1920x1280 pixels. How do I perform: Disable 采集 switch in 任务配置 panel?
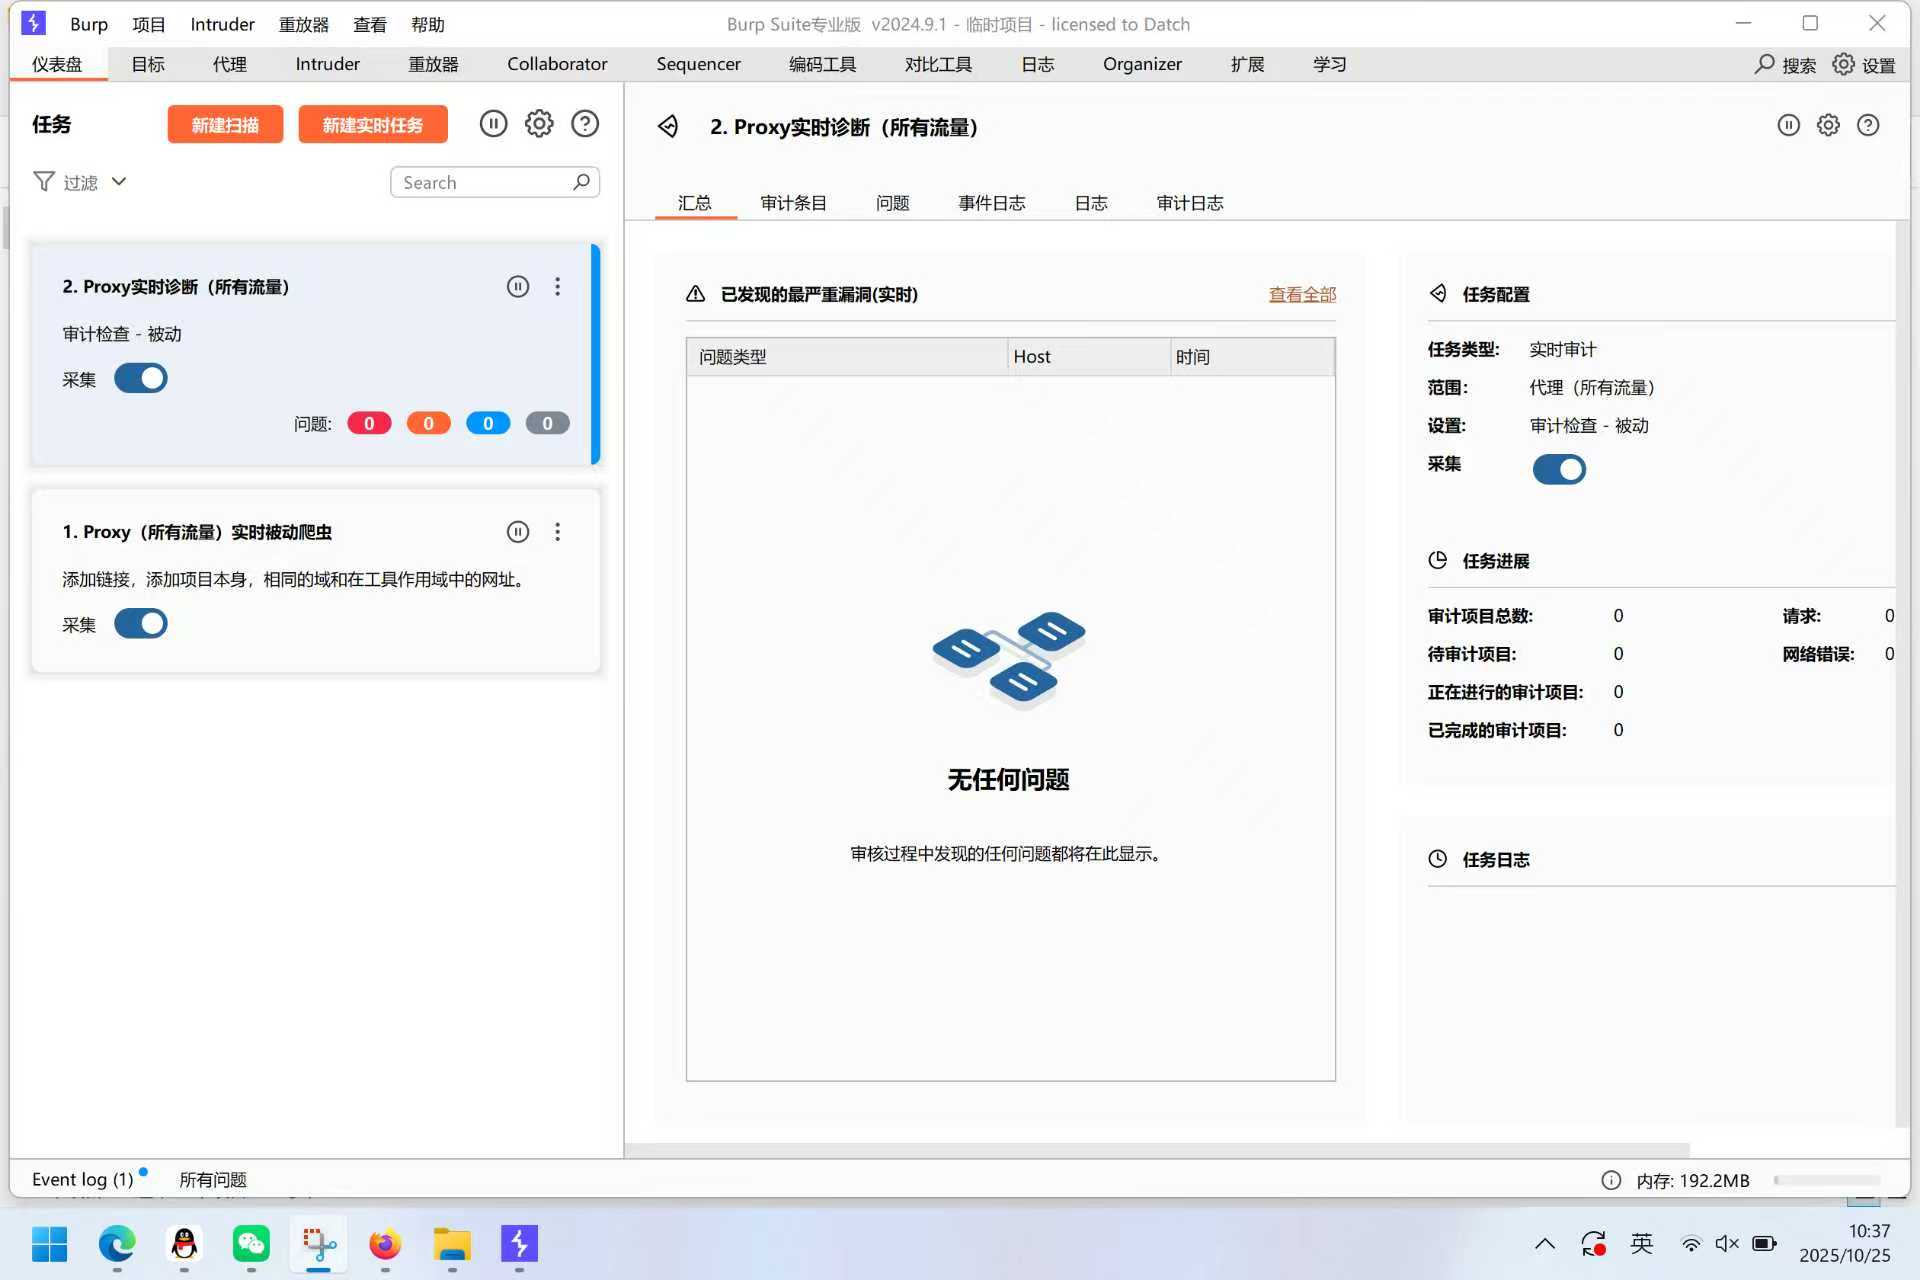(1559, 469)
